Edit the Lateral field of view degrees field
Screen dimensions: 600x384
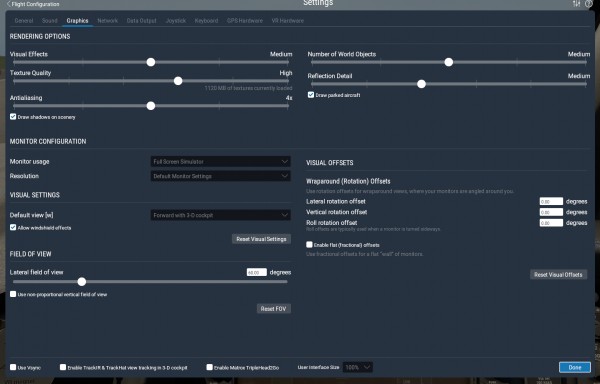257,272
